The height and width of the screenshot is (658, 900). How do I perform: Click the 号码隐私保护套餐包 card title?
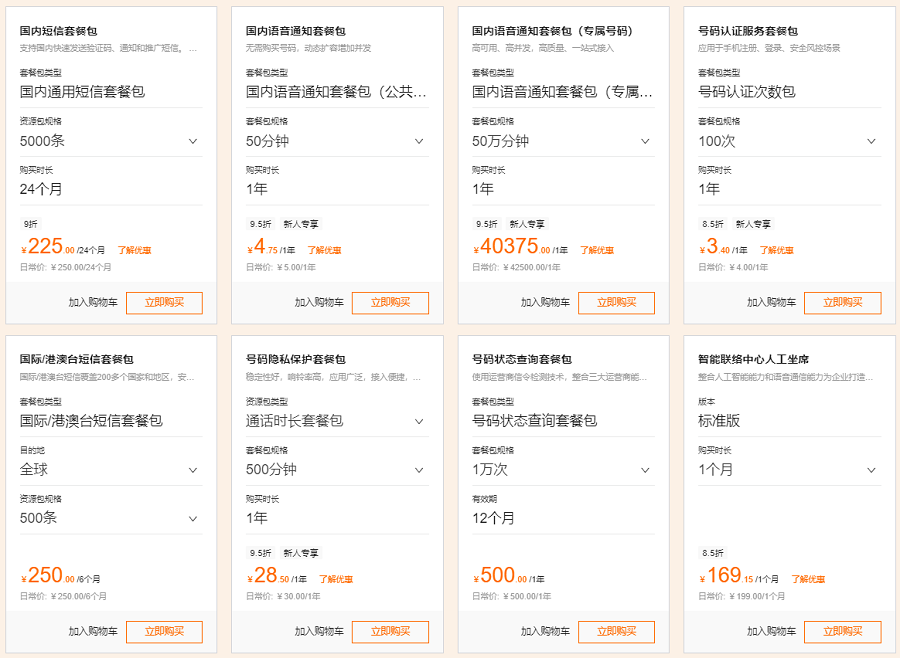pyautogui.click(x=296, y=359)
